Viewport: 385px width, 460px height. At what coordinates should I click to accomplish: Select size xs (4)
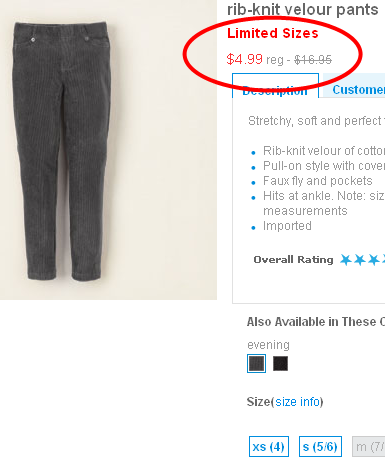coord(269,446)
